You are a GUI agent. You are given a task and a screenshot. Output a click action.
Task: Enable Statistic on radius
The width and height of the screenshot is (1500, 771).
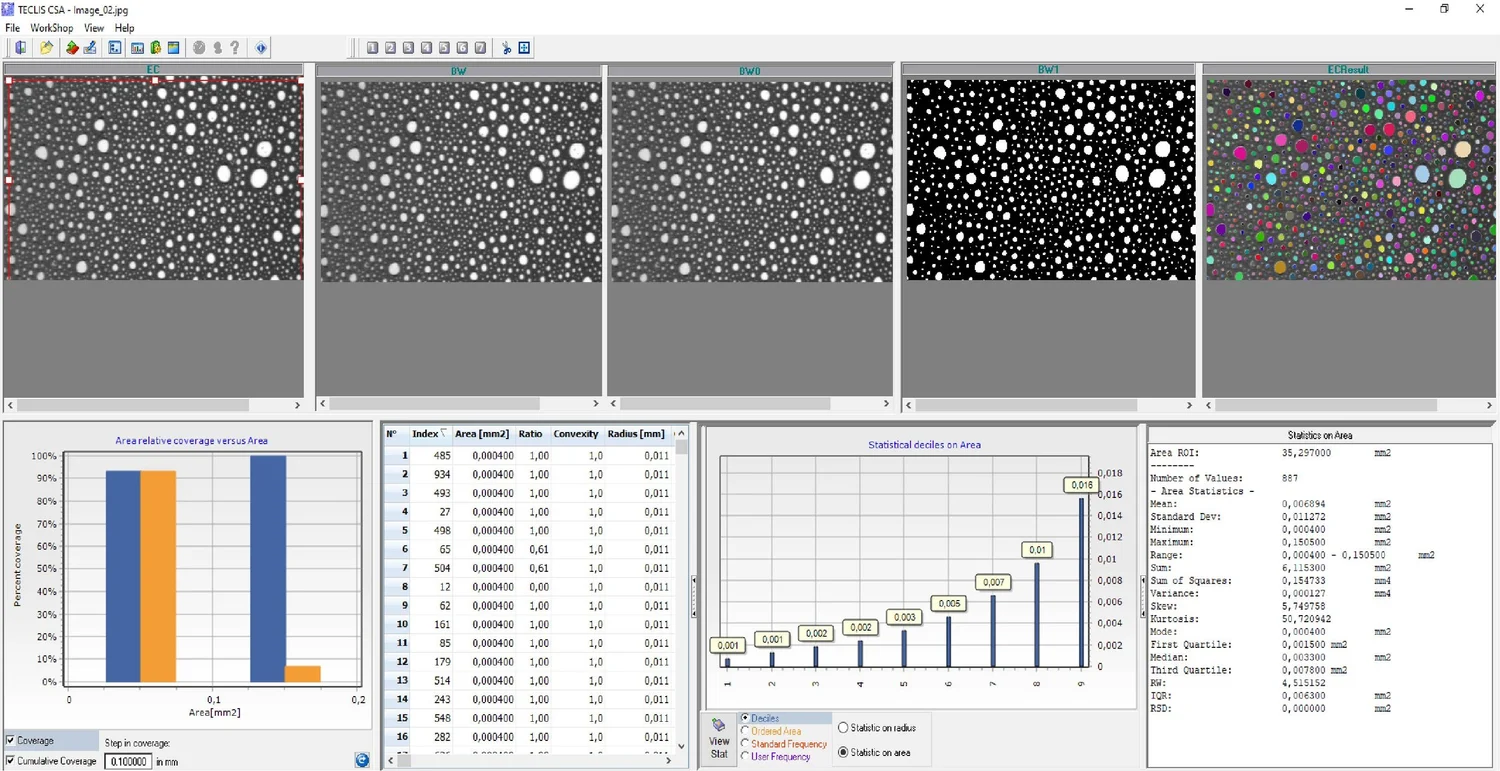[x=843, y=728]
